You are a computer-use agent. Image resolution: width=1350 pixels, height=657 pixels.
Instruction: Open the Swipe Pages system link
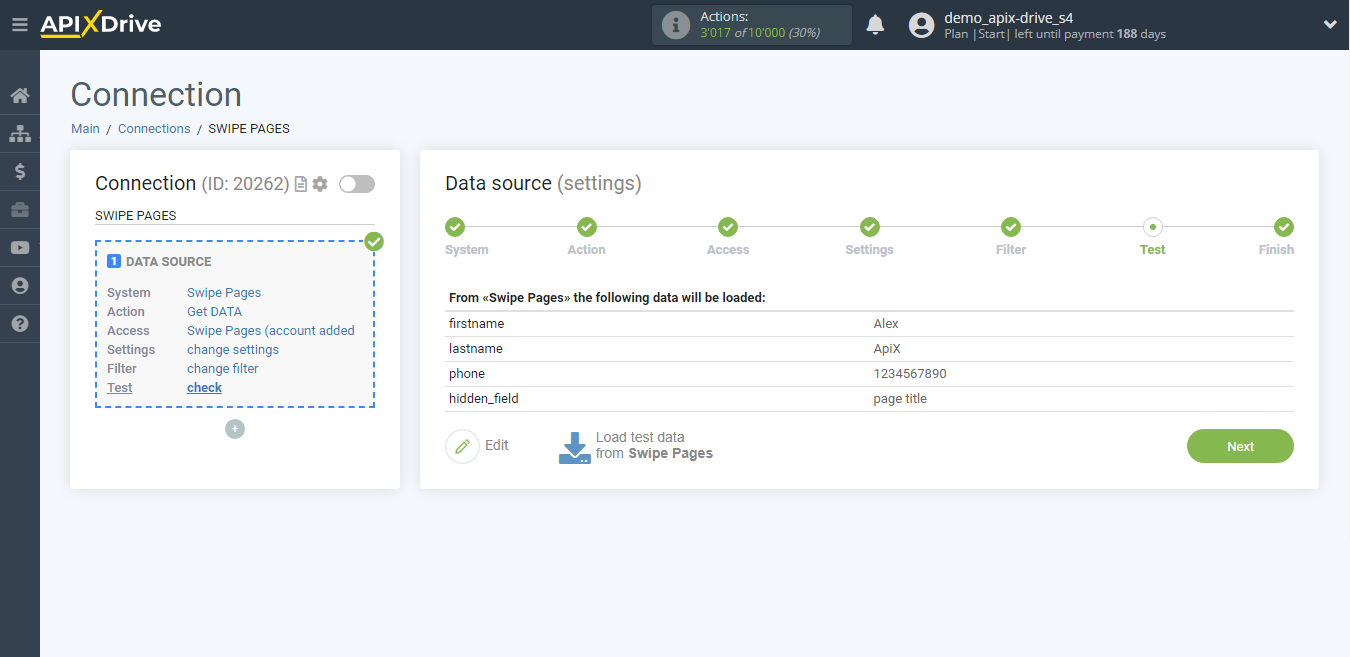pyautogui.click(x=224, y=293)
